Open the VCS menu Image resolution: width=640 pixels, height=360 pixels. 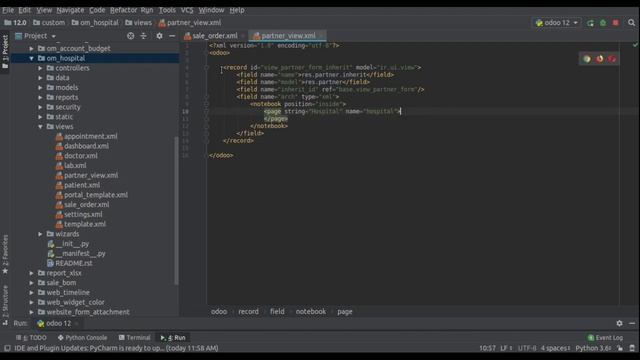click(x=187, y=10)
